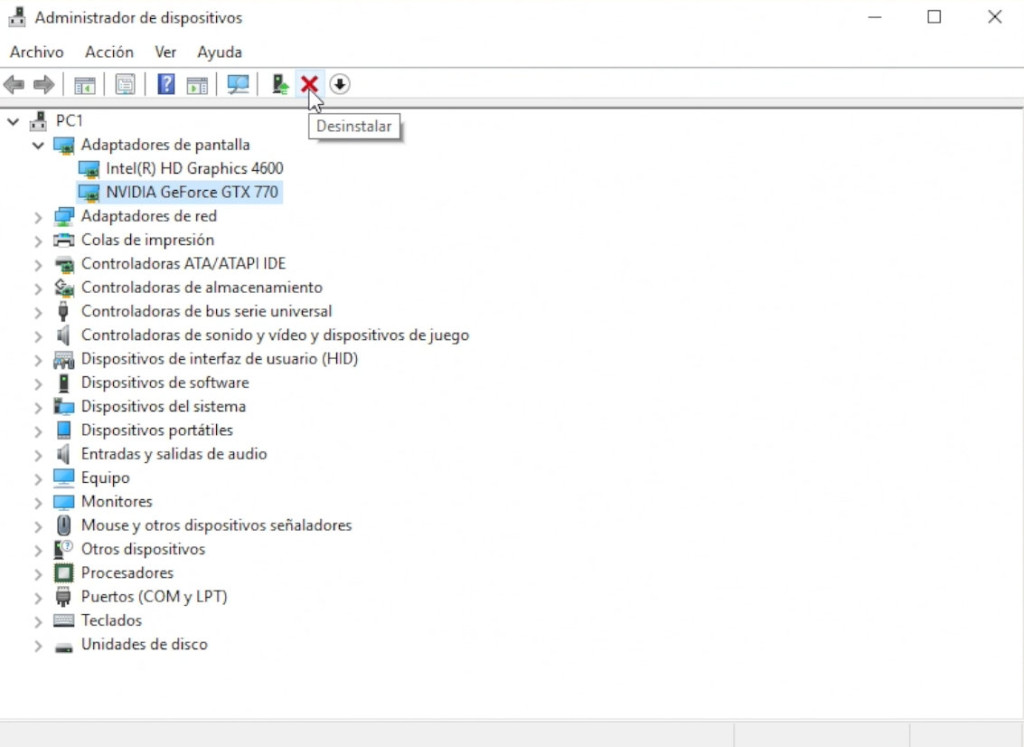Click the Show/Hide console tree icon

84,84
